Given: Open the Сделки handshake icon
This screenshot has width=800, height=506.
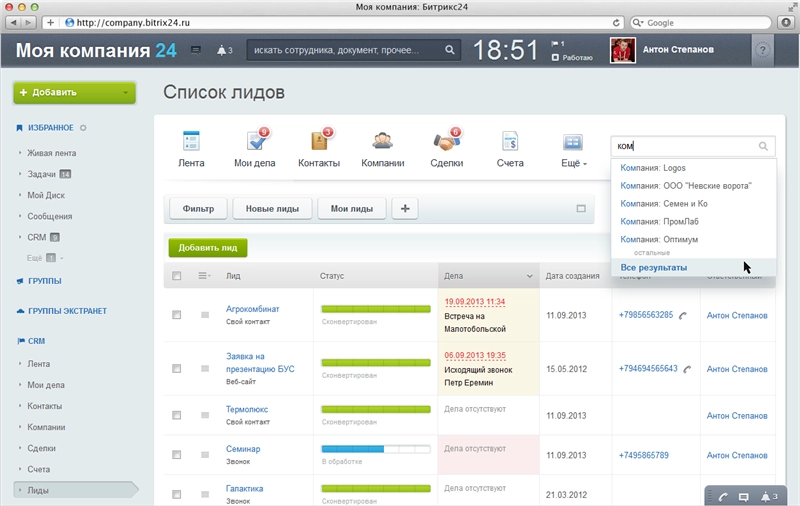Looking at the screenshot, I should (x=446, y=142).
